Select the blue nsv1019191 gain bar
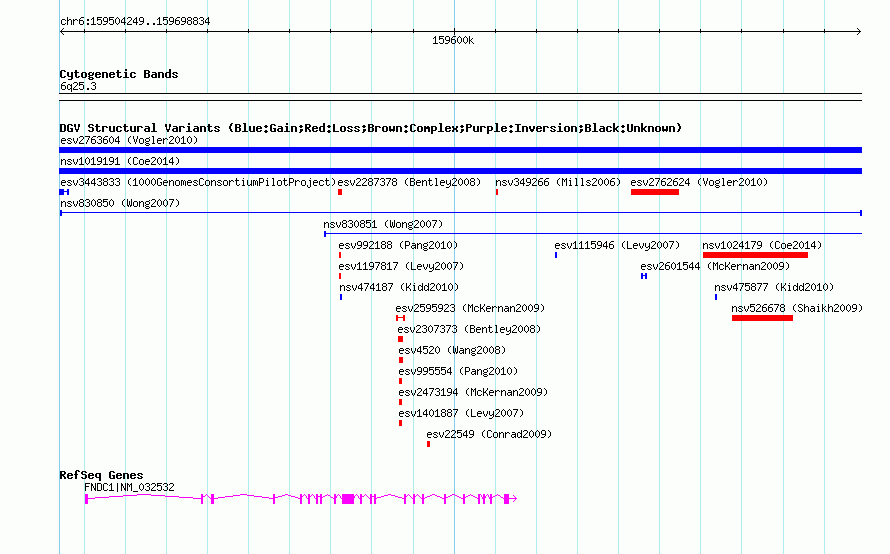This screenshot has height=554, width=890. tap(460, 171)
